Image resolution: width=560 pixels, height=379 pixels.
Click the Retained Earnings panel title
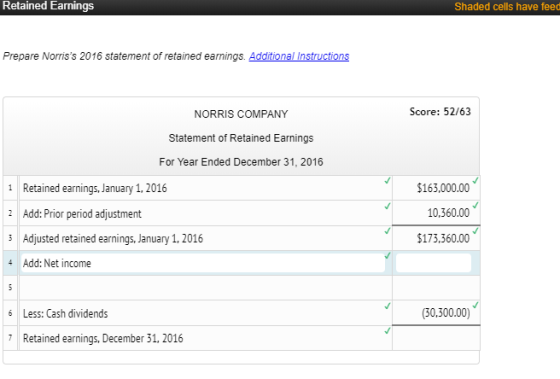48,6
